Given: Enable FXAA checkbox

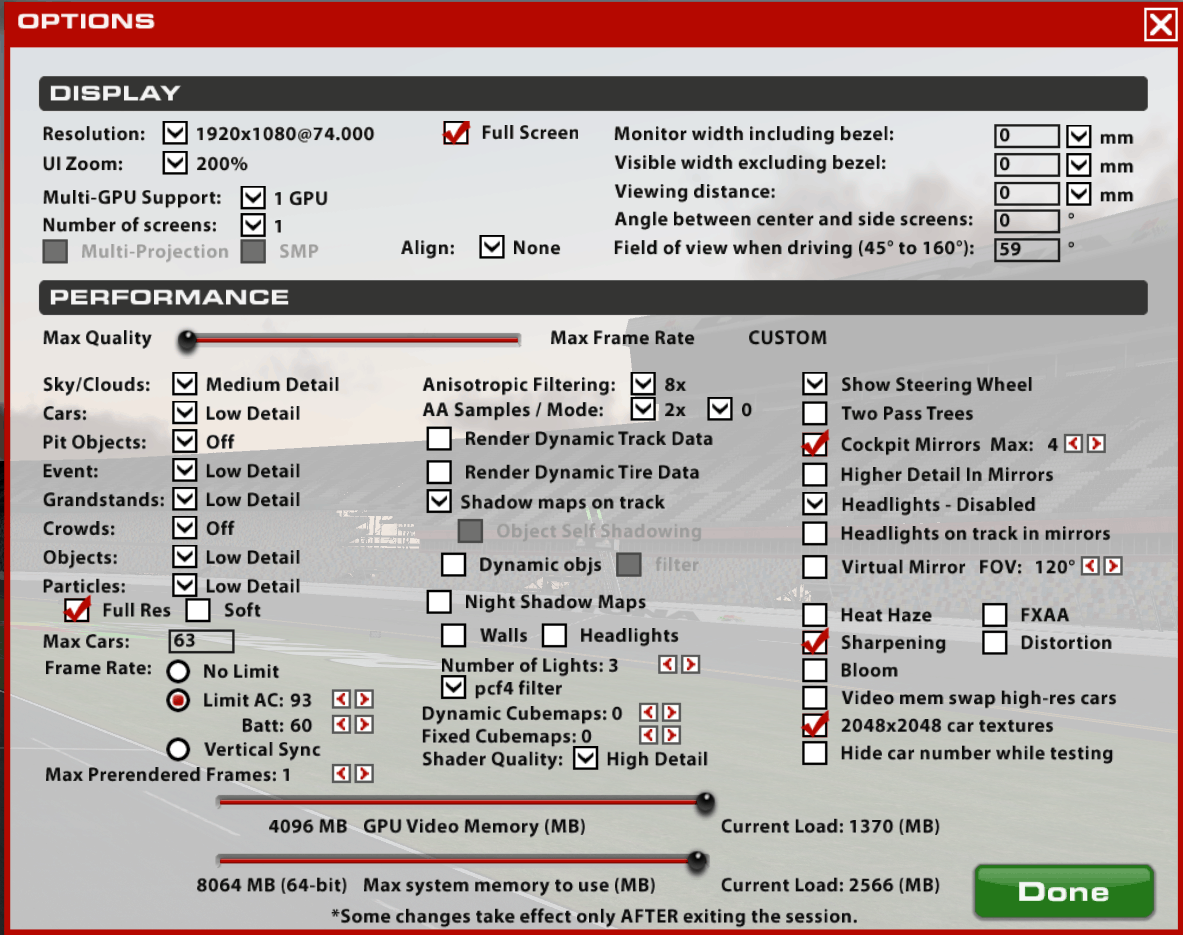Looking at the screenshot, I should point(994,614).
